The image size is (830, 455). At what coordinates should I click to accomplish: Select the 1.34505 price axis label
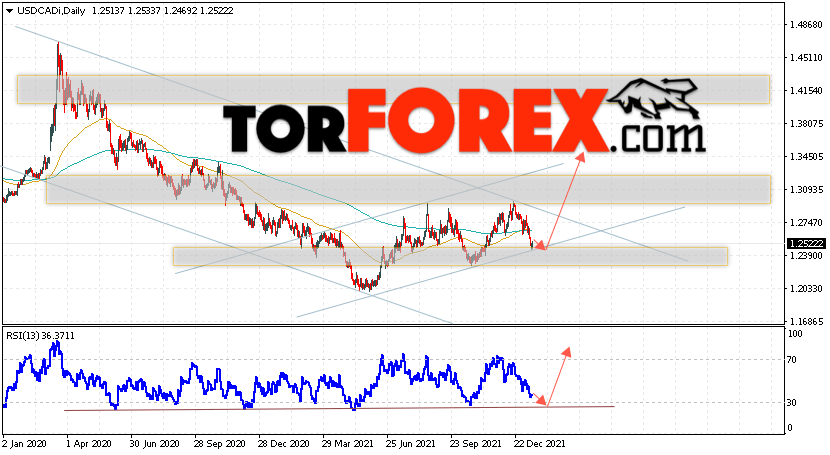pyautogui.click(x=806, y=157)
